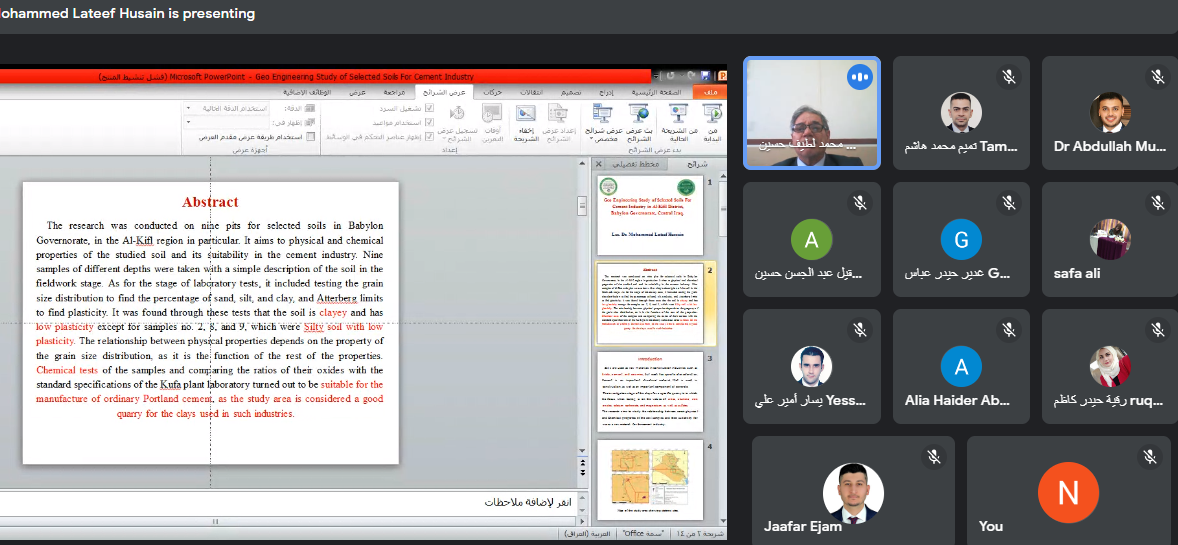Click the editor vertical scrollbar thumb
This screenshot has width=1178, height=545.
(581, 206)
